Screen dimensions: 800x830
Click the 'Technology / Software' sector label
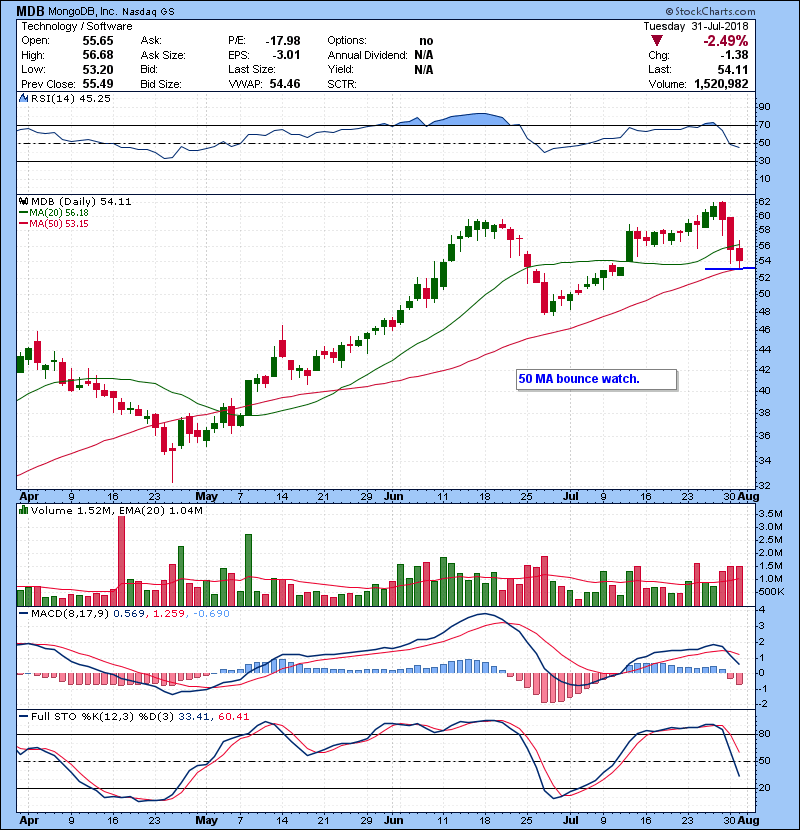point(77,26)
